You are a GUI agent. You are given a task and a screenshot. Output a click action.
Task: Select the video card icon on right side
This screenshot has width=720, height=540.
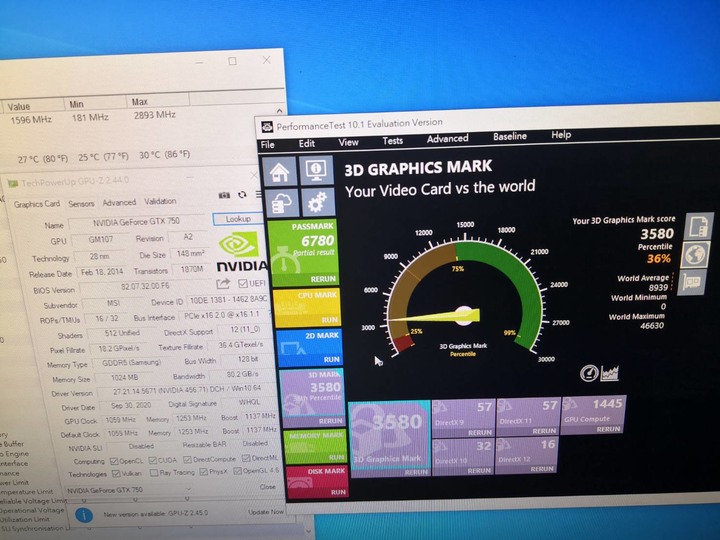coord(692,282)
